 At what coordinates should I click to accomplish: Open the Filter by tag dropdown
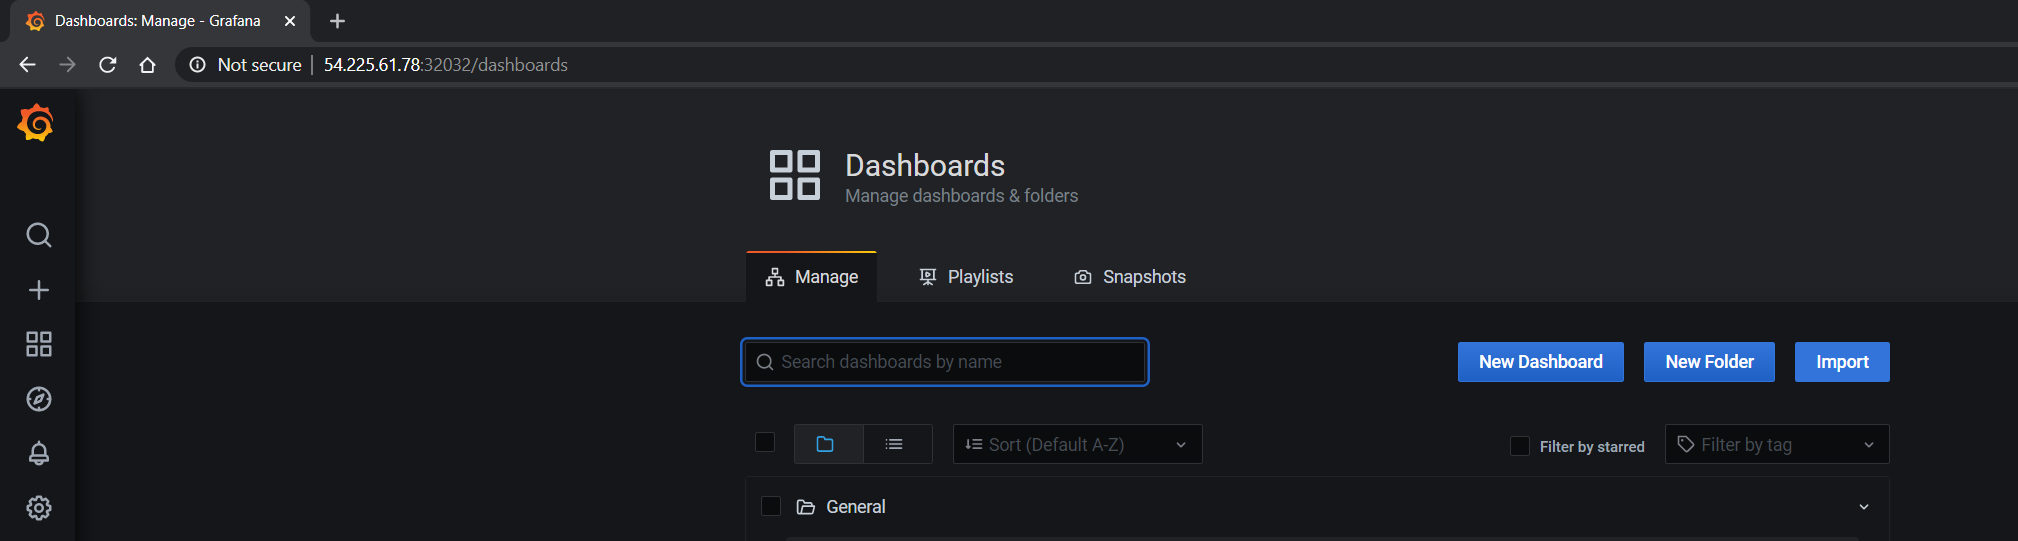tap(1776, 444)
